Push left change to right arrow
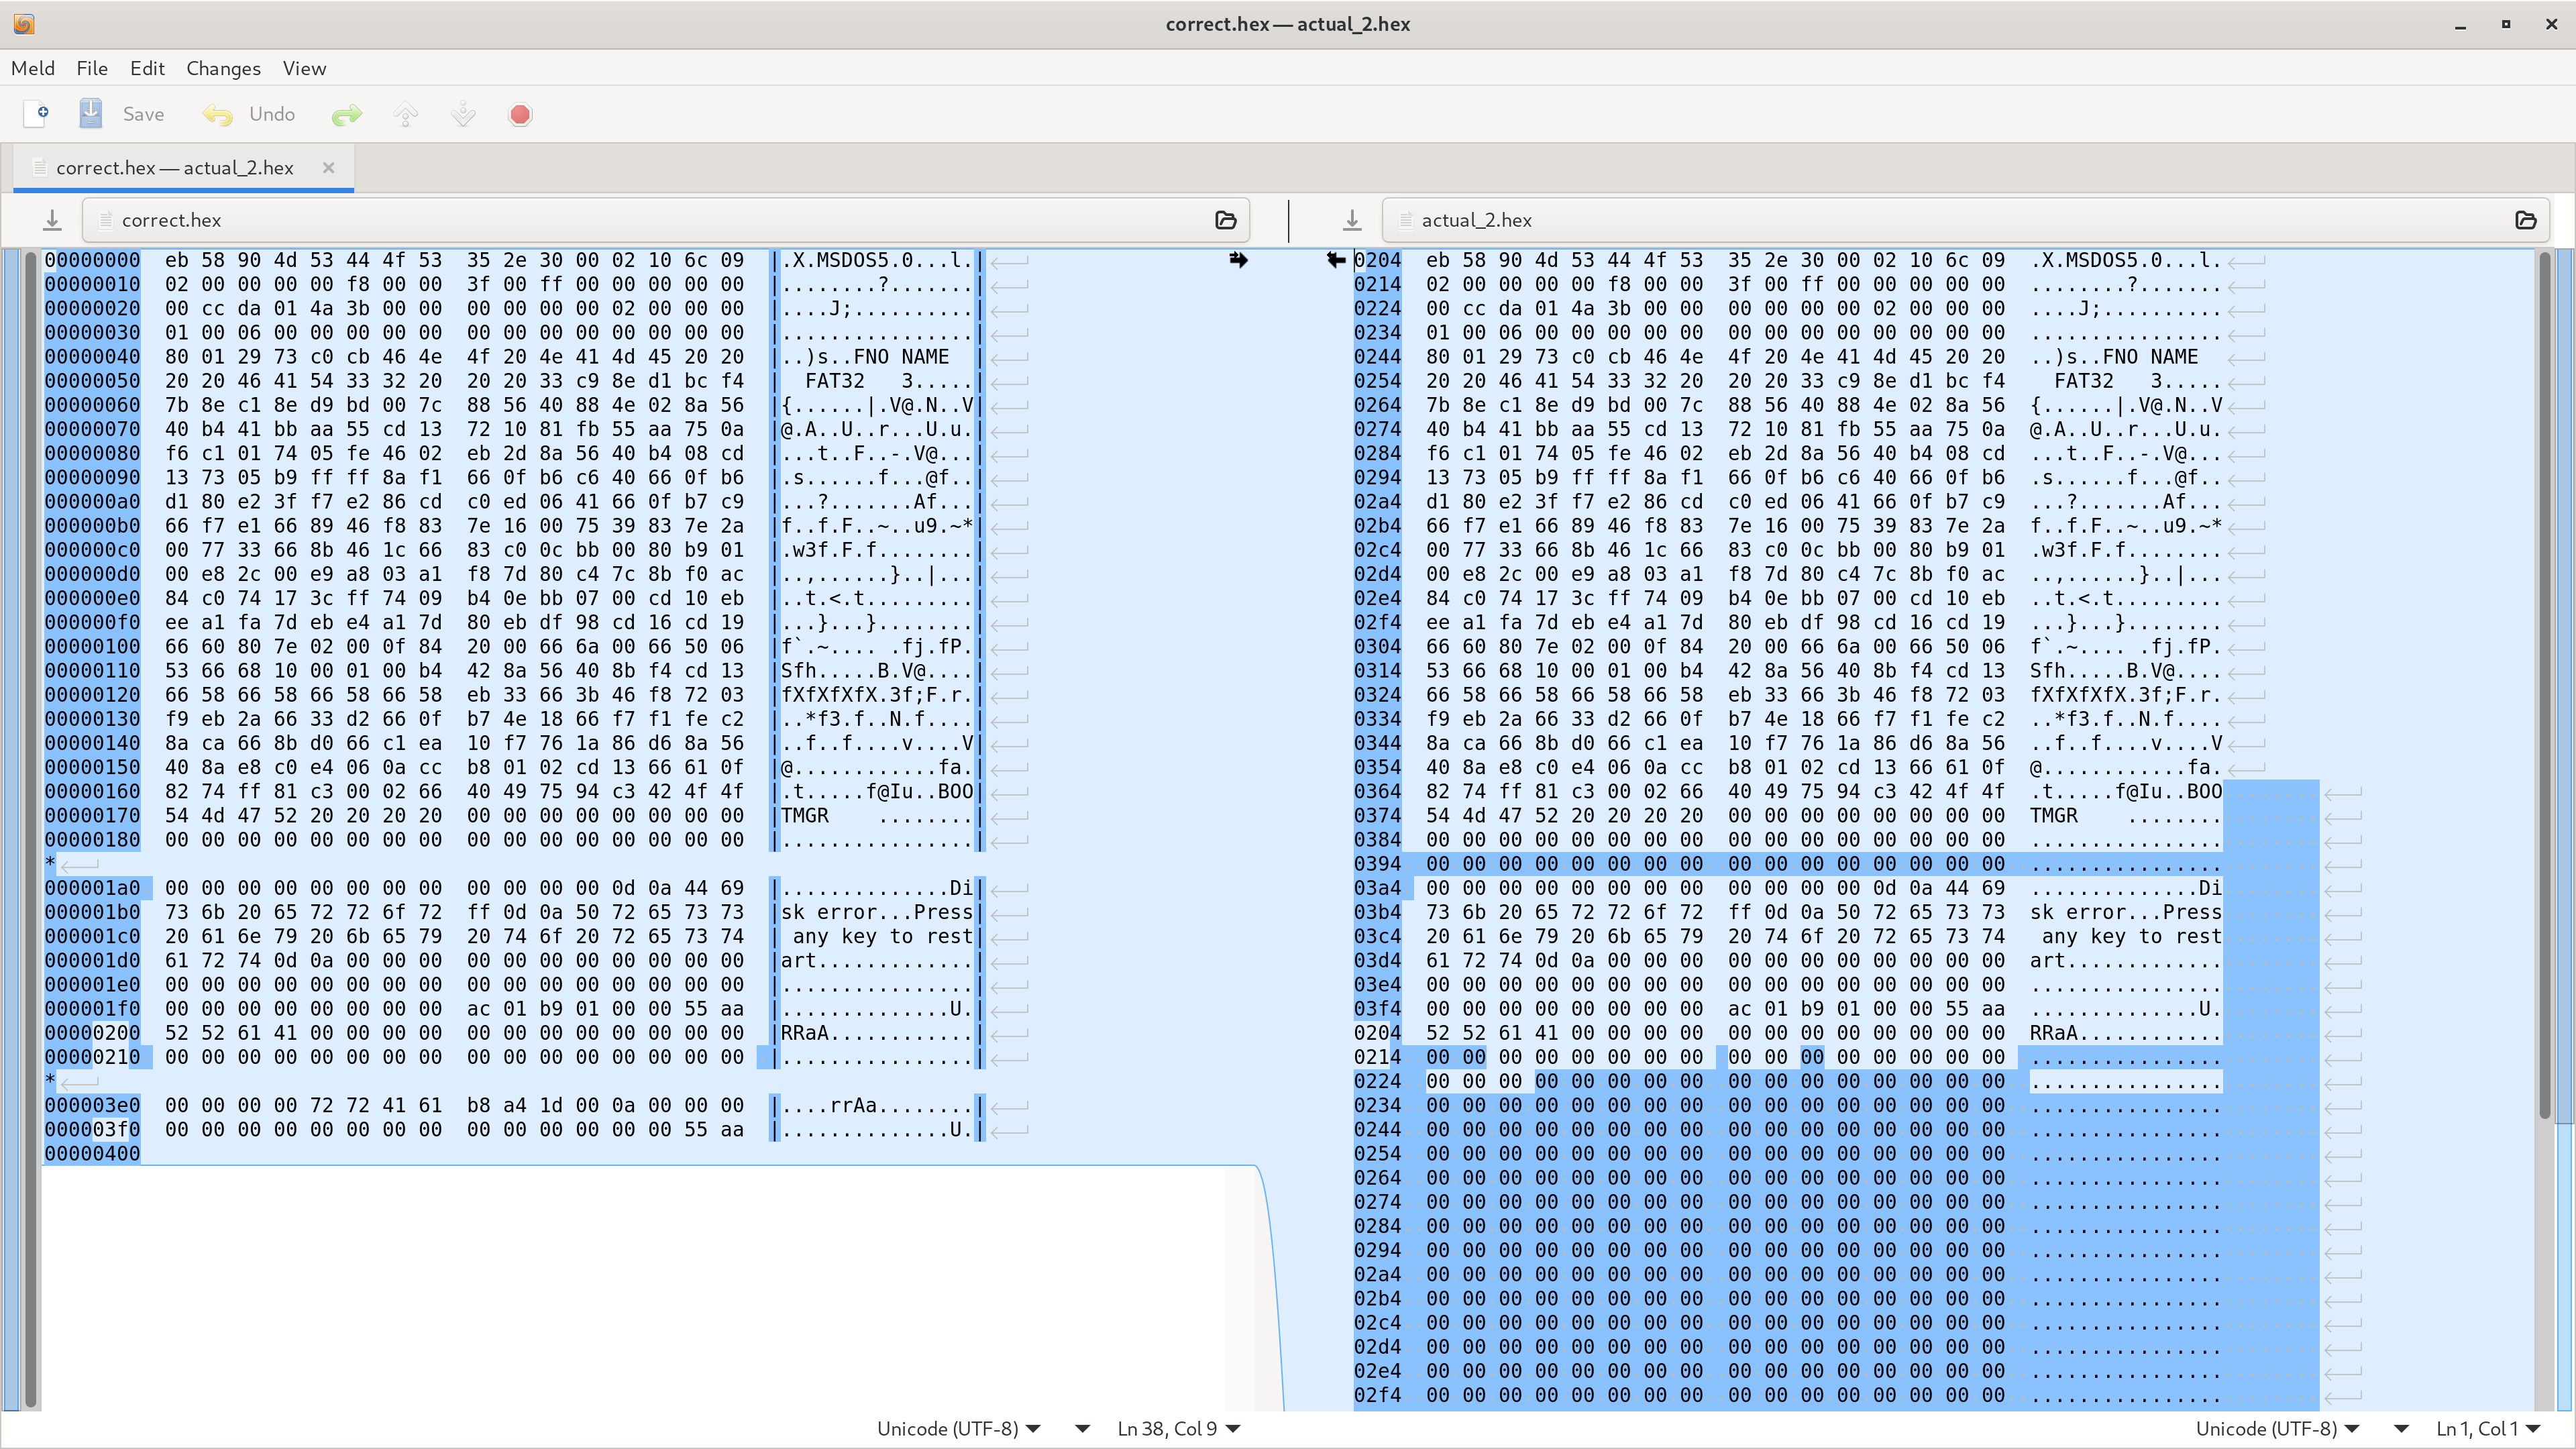The height and width of the screenshot is (1449, 2576). pyautogui.click(x=1238, y=260)
